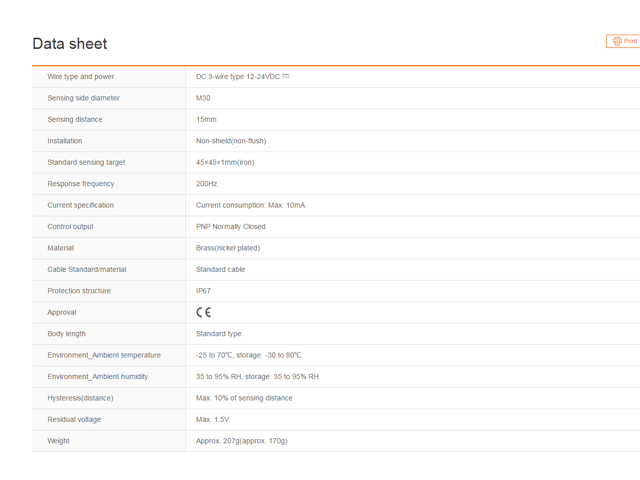Click the DC symbol after 12-24VDC
640x480 pixels.
(x=286, y=76)
